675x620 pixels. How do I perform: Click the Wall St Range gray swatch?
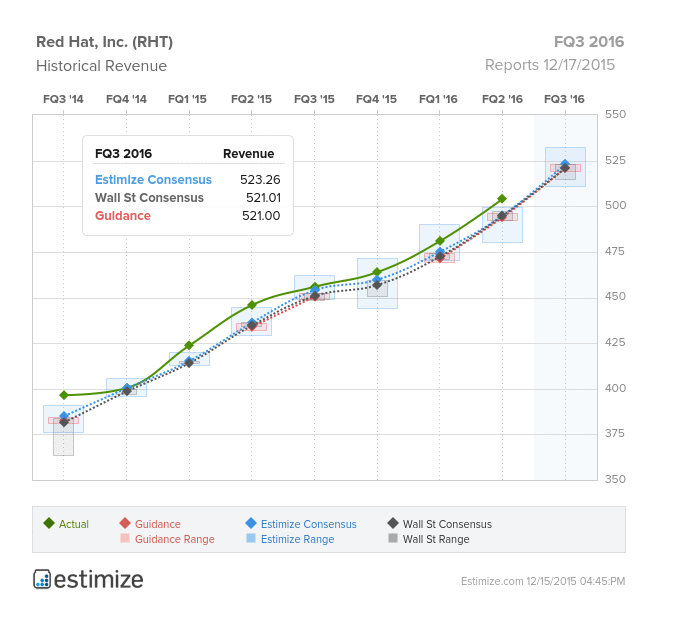click(x=393, y=538)
